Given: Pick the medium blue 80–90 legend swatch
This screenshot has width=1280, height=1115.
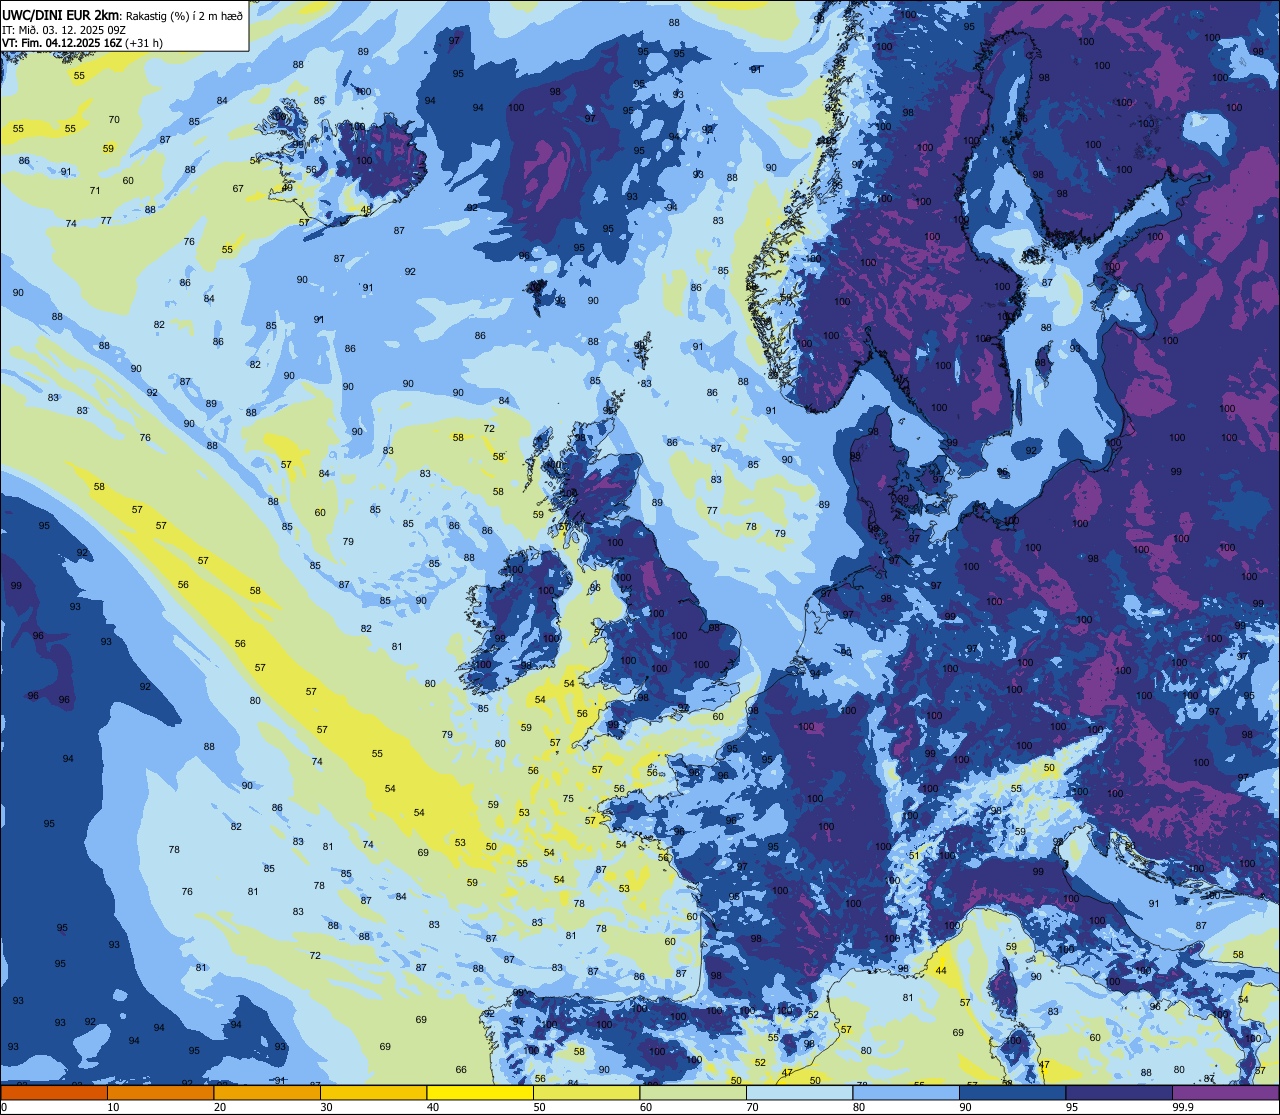Looking at the screenshot, I should tap(906, 1093).
